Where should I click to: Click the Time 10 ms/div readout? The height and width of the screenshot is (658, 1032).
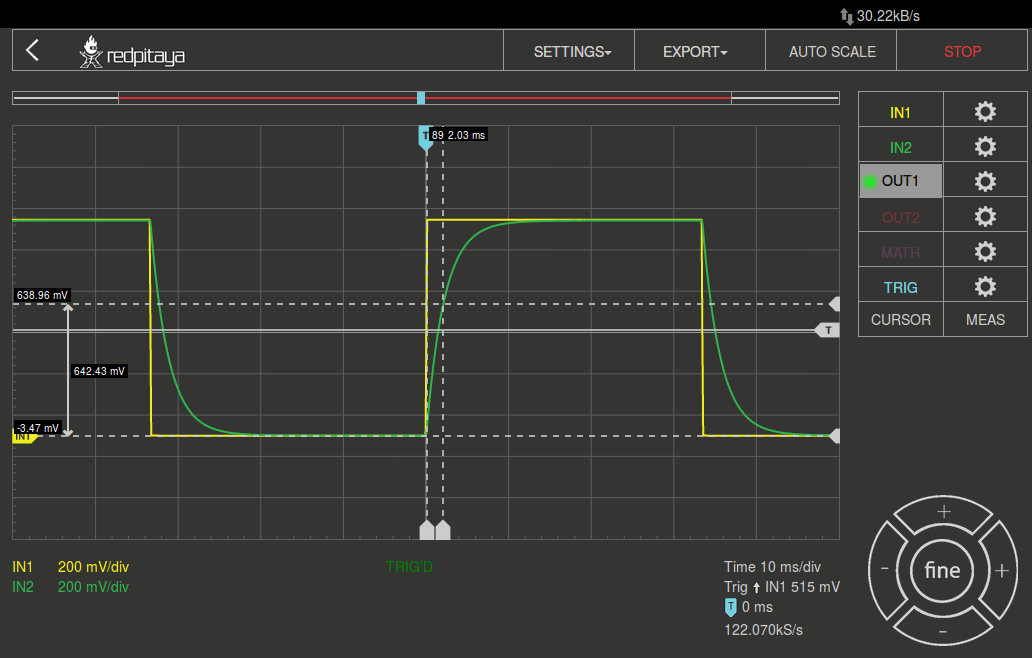coord(772,567)
